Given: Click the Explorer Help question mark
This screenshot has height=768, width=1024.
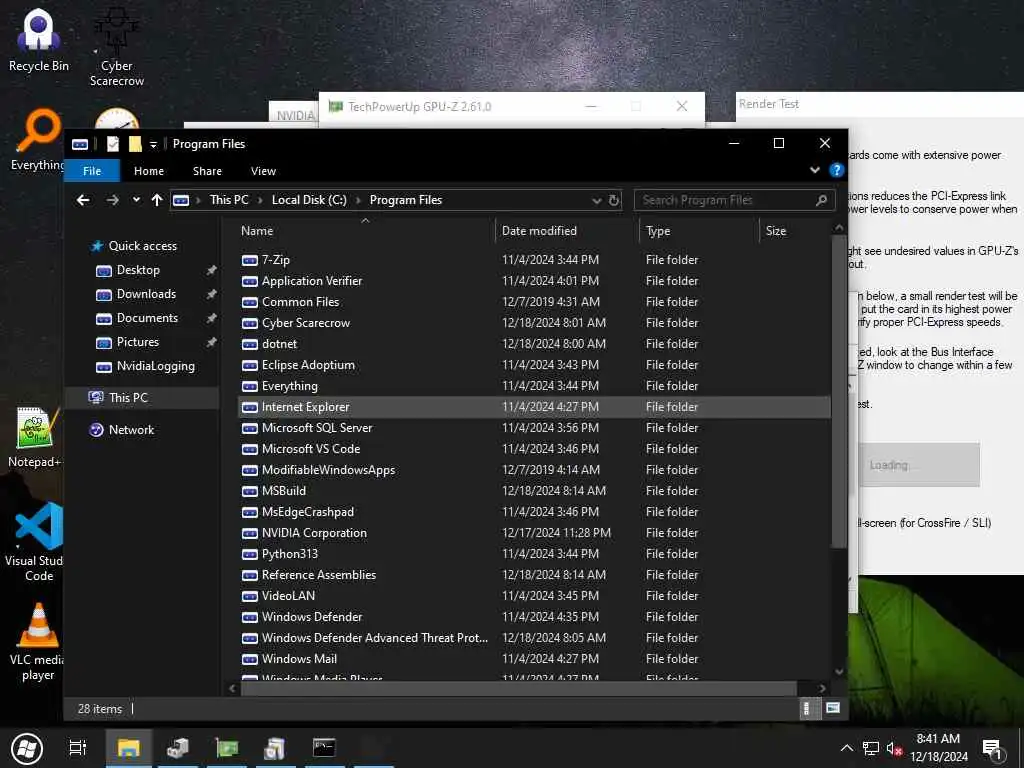Looking at the screenshot, I should click(x=837, y=170).
